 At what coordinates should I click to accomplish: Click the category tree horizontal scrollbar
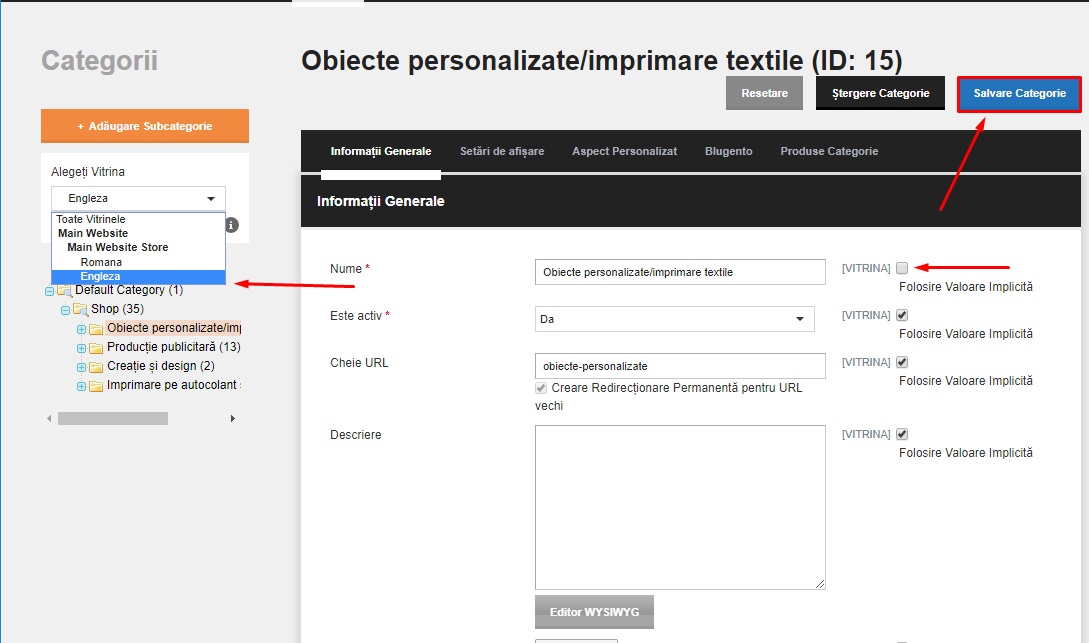[113, 419]
